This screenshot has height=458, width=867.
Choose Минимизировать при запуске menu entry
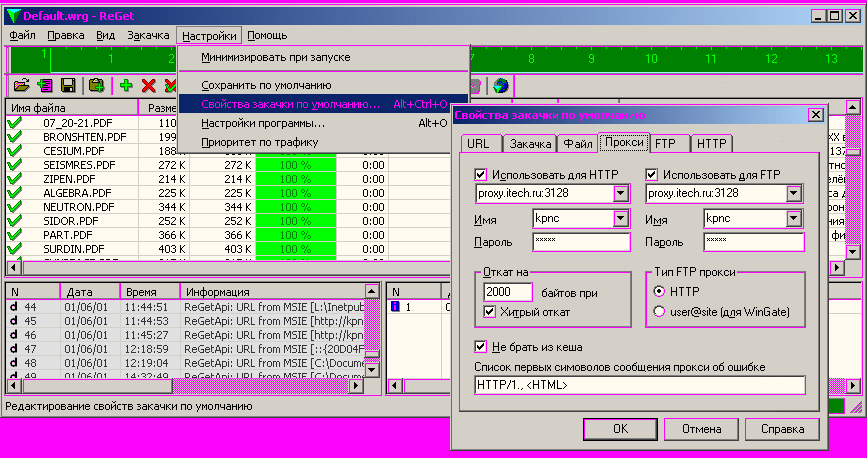pyautogui.click(x=323, y=58)
